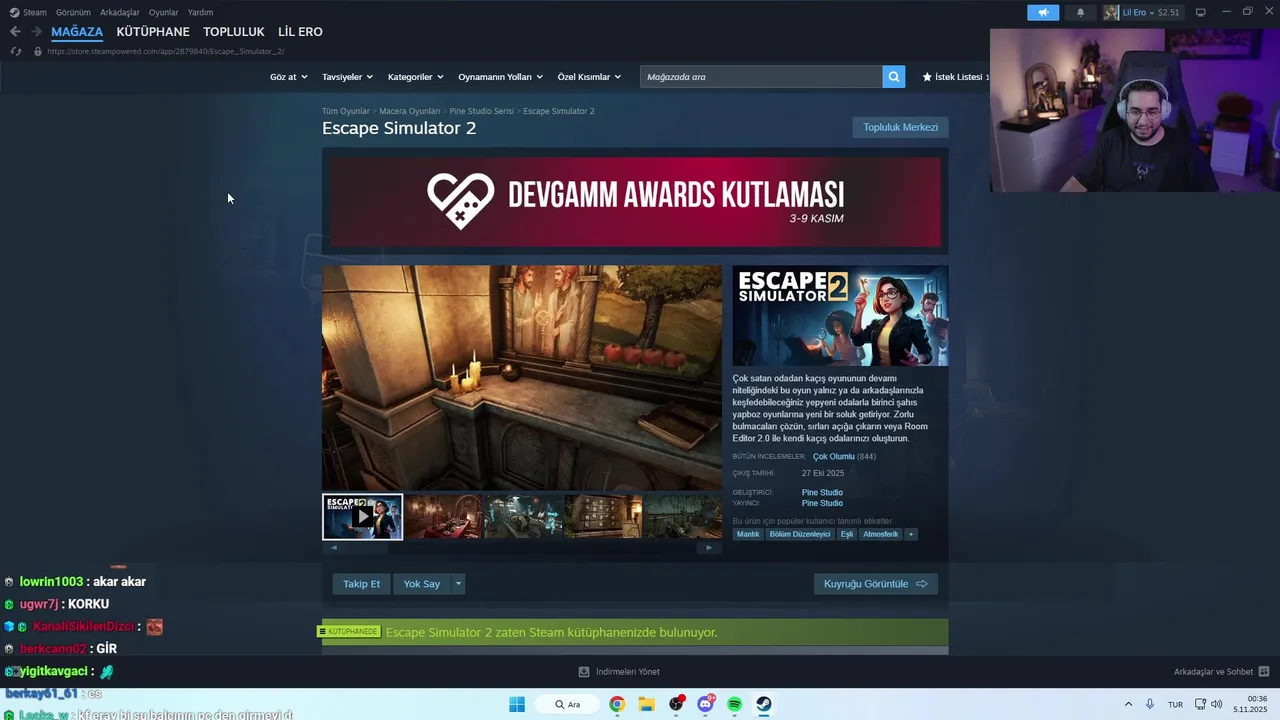Viewport: 1280px width, 720px height.
Task: Click the announcements megaphone icon
Action: (1042, 12)
